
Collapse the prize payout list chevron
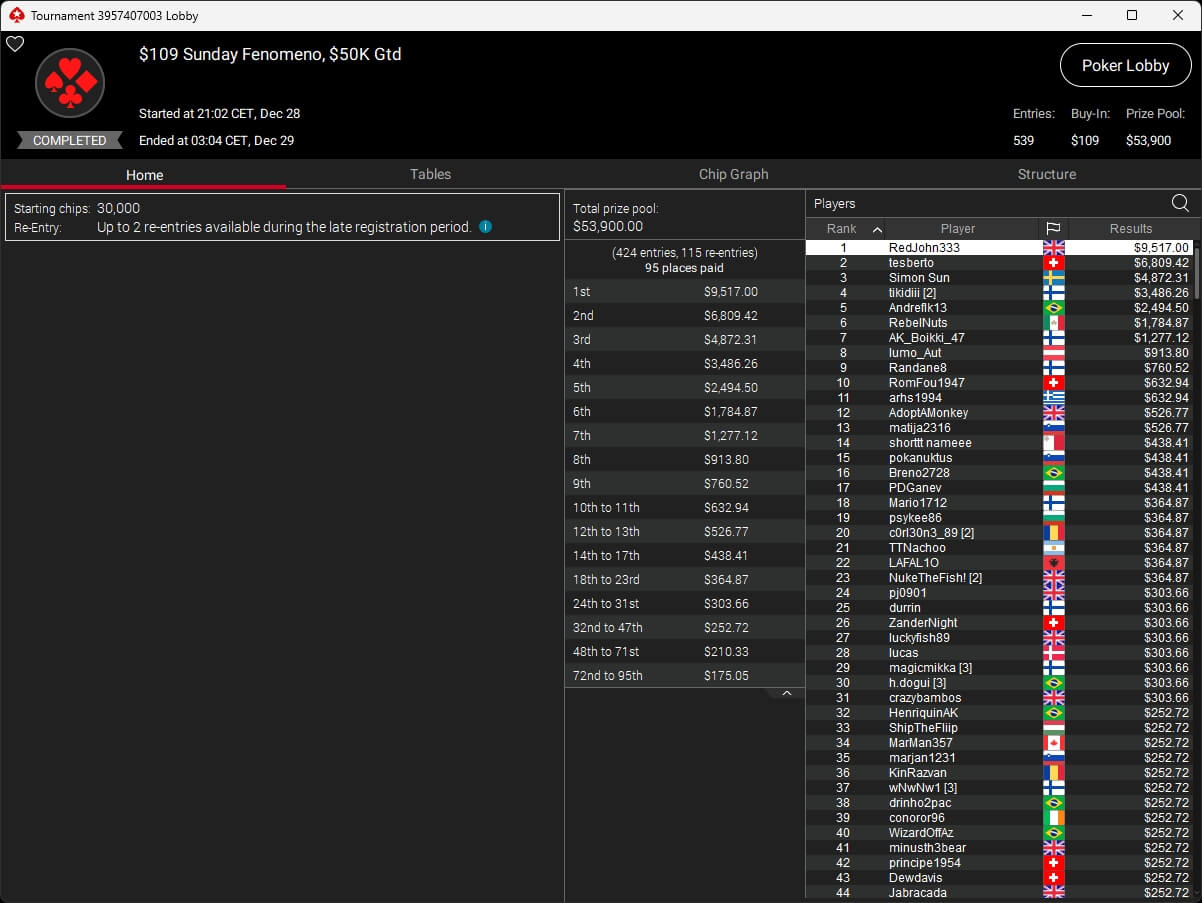click(x=787, y=693)
